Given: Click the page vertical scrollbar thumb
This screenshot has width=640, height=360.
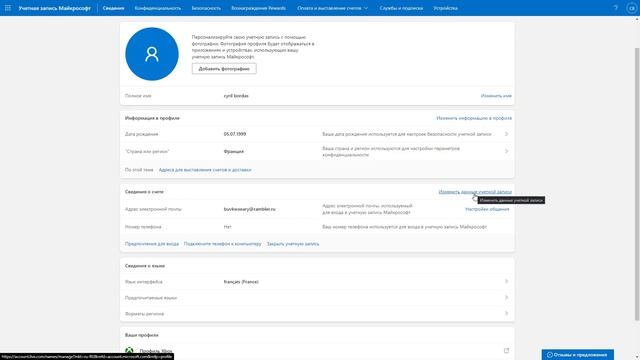Looking at the screenshot, I should 637,184.
